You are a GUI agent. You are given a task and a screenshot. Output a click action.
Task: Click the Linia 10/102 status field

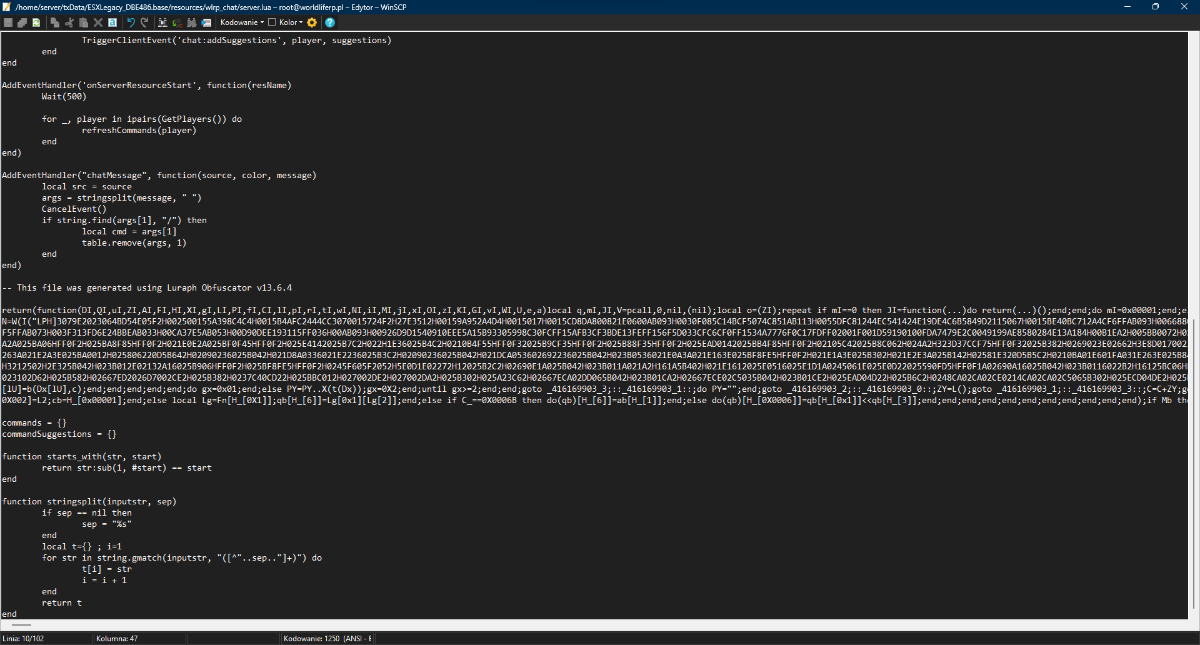25,637
